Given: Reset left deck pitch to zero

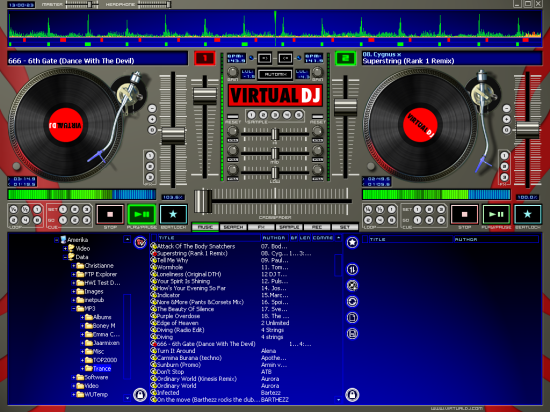Looking at the screenshot, I should [x=152, y=130].
